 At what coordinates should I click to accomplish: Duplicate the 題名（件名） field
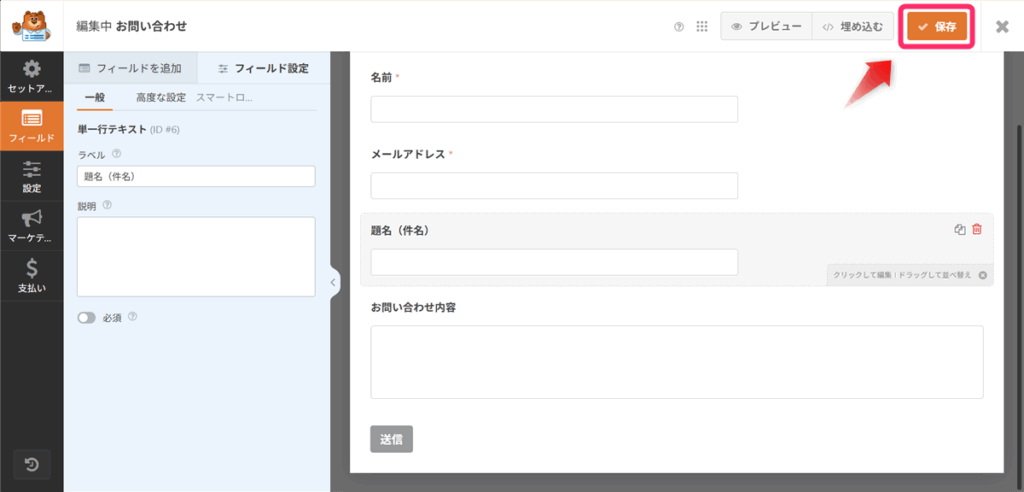tap(959, 229)
